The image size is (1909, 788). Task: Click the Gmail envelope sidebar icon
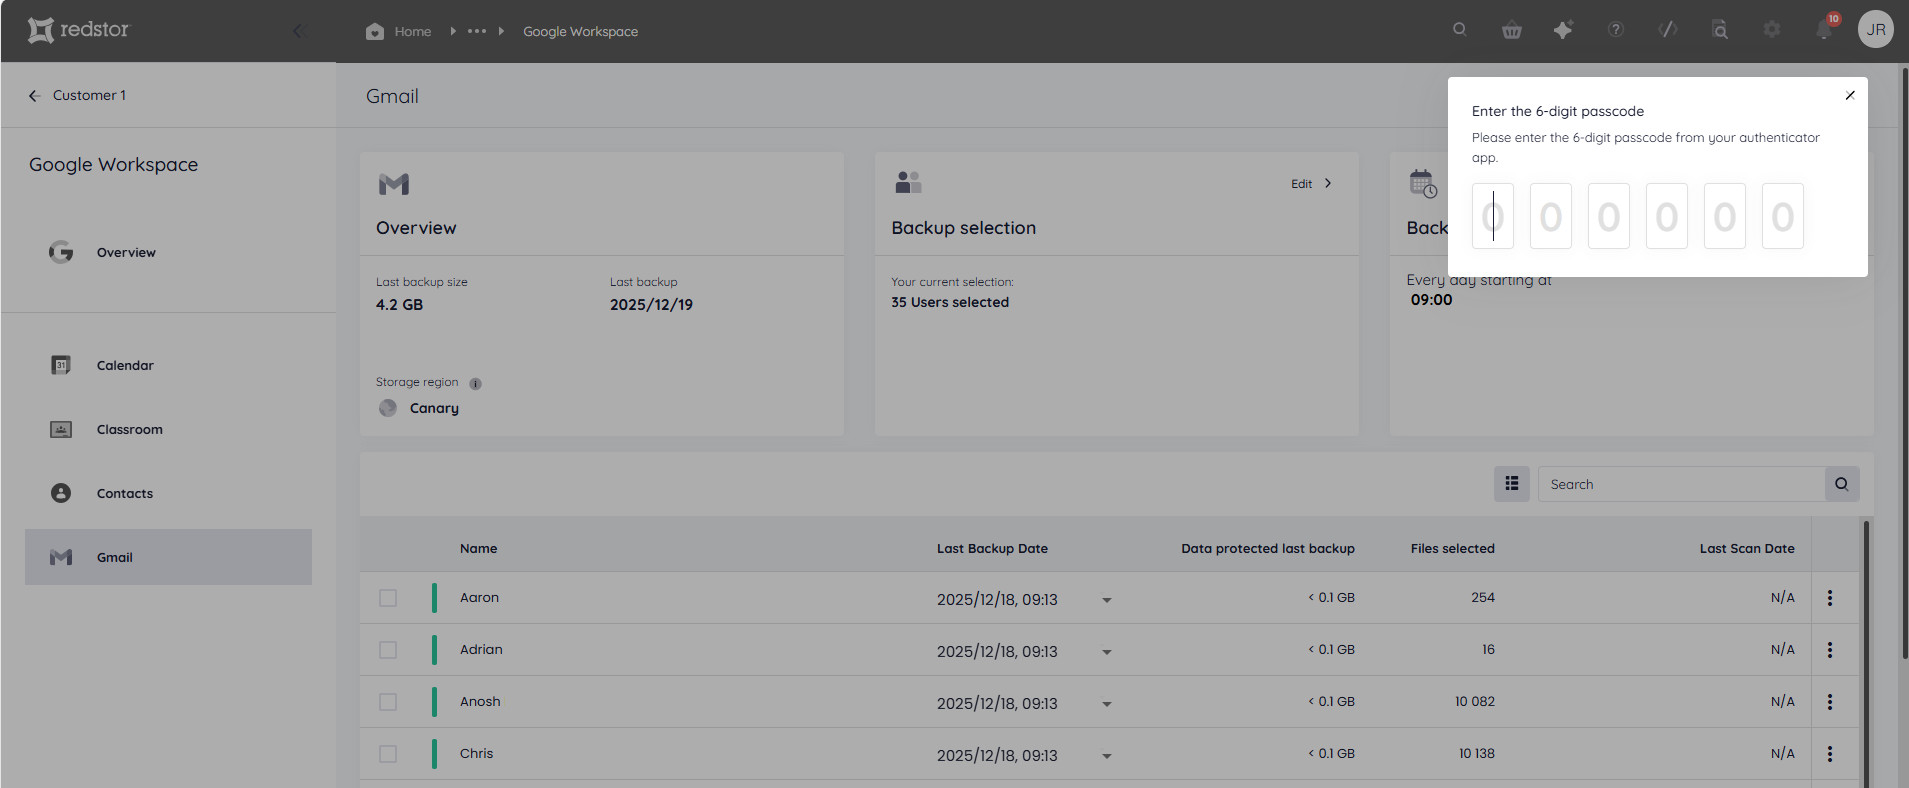pyautogui.click(x=61, y=557)
